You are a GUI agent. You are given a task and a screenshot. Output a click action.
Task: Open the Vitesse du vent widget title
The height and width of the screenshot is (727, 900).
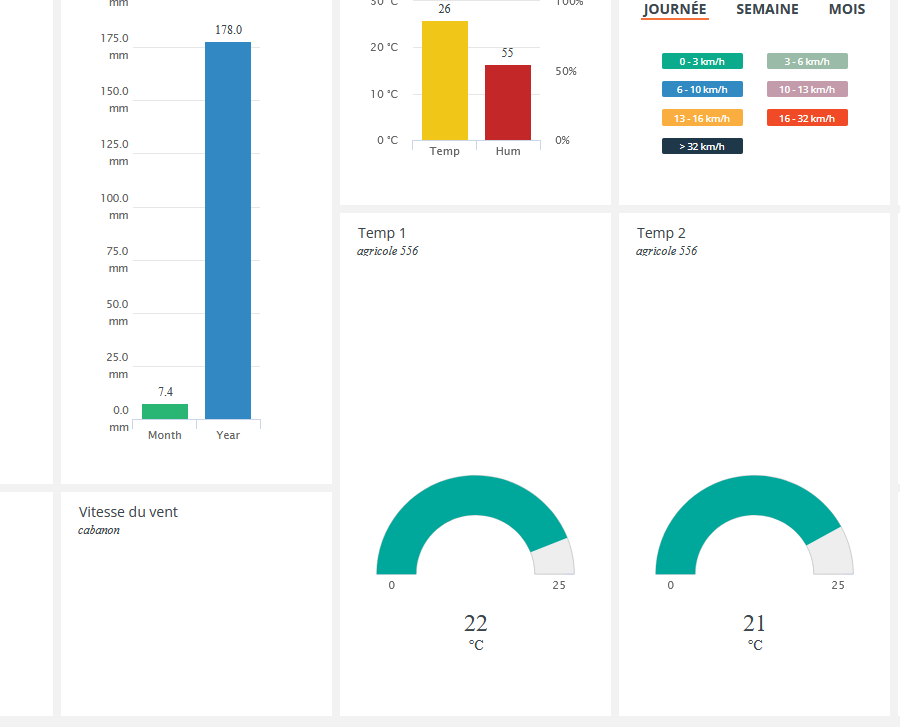tap(128, 512)
